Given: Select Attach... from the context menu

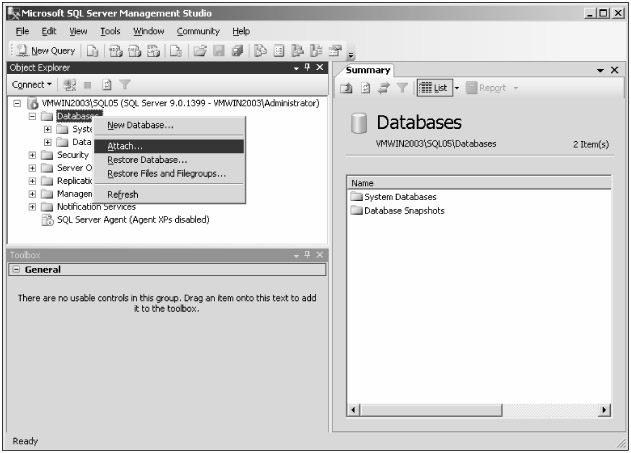Looking at the screenshot, I should click(x=125, y=147).
